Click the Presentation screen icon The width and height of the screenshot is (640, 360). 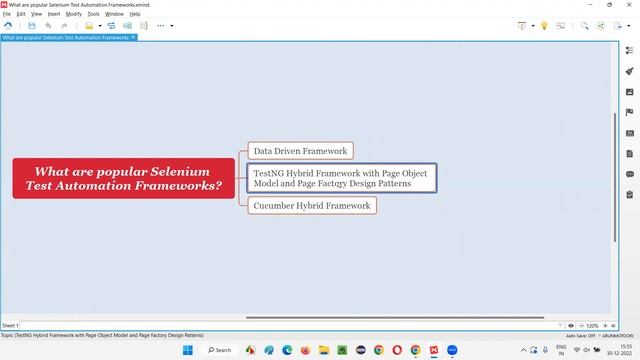coord(522,26)
